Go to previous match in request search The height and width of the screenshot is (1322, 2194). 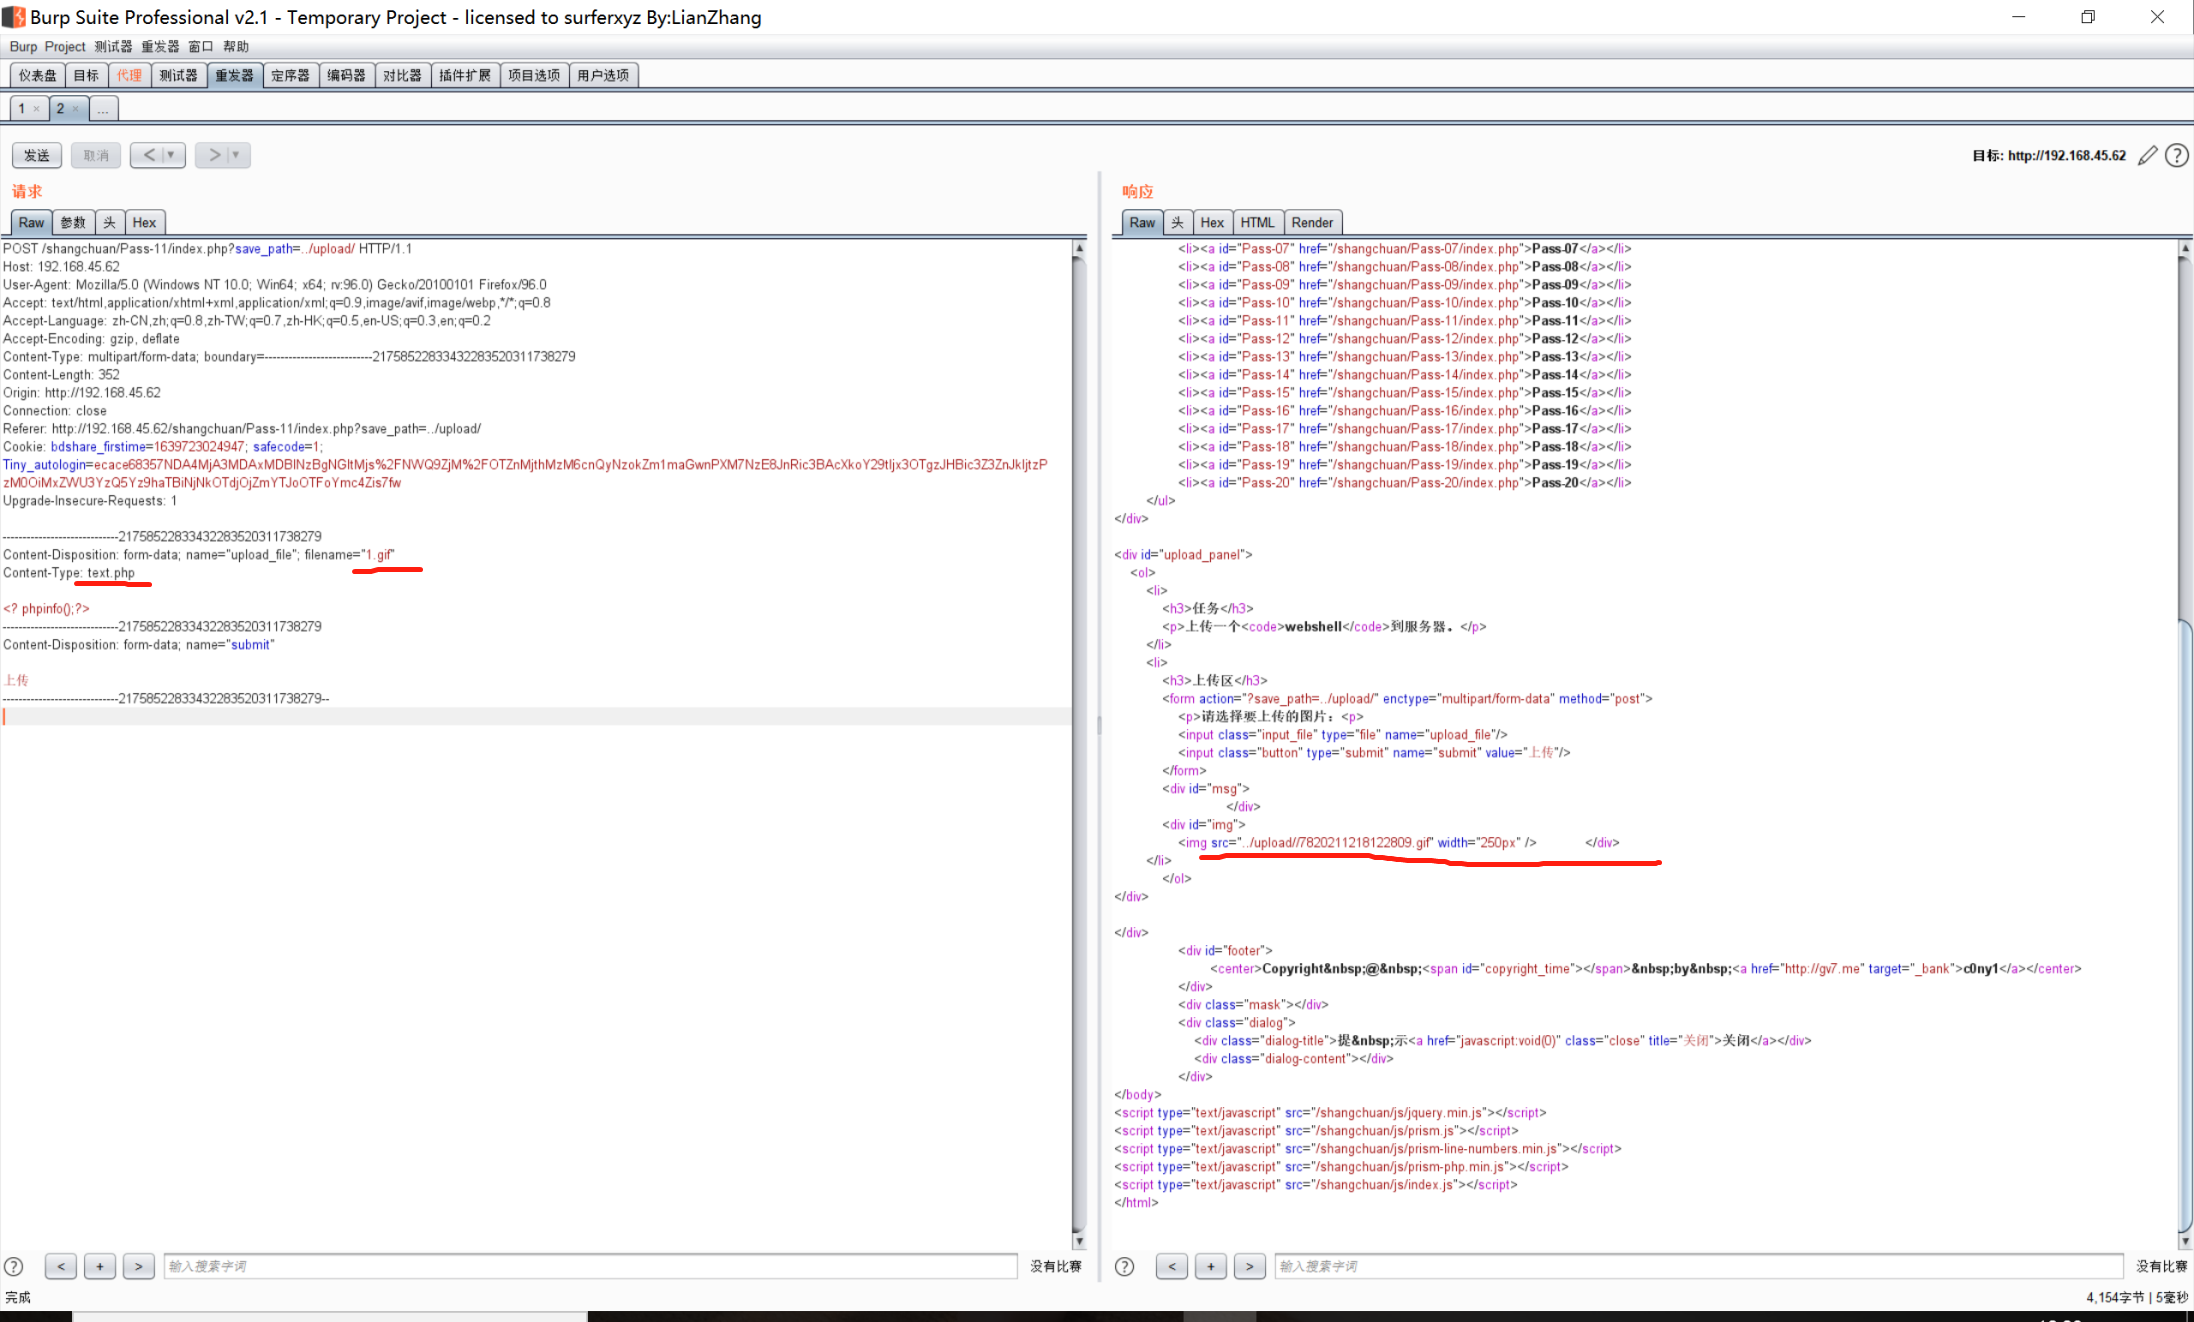click(61, 1266)
